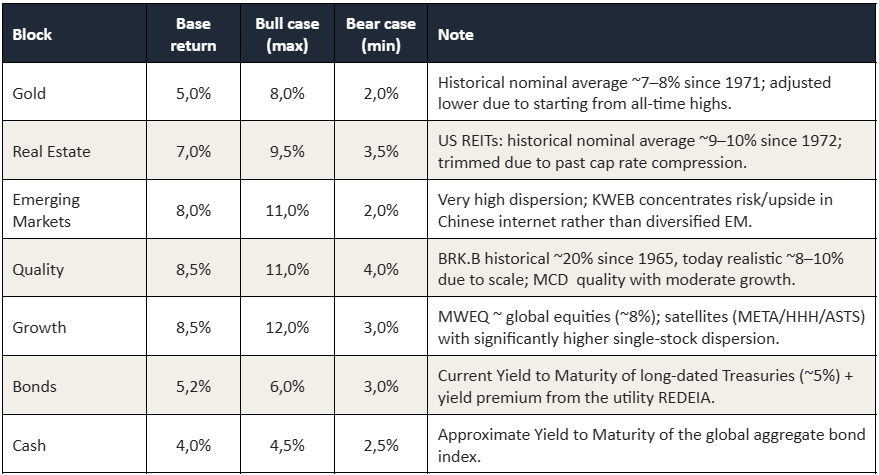The width and height of the screenshot is (879, 475).
Task: Select the Real Estate row label
Action: pyautogui.click(x=75, y=150)
